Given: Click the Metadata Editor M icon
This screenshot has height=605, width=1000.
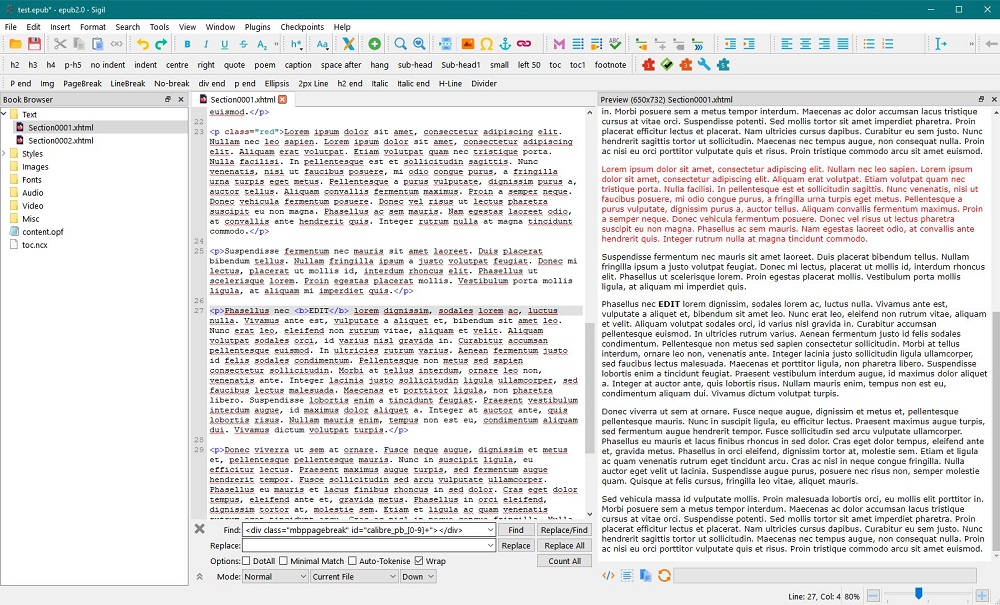Looking at the screenshot, I should tap(559, 44).
